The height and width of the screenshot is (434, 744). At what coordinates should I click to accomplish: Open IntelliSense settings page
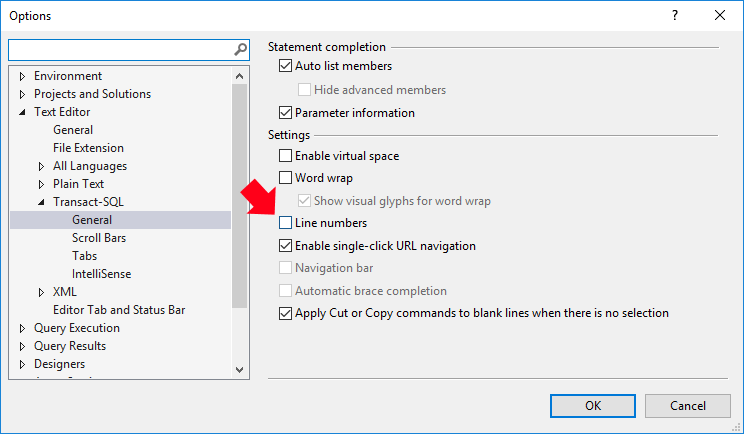[102, 274]
